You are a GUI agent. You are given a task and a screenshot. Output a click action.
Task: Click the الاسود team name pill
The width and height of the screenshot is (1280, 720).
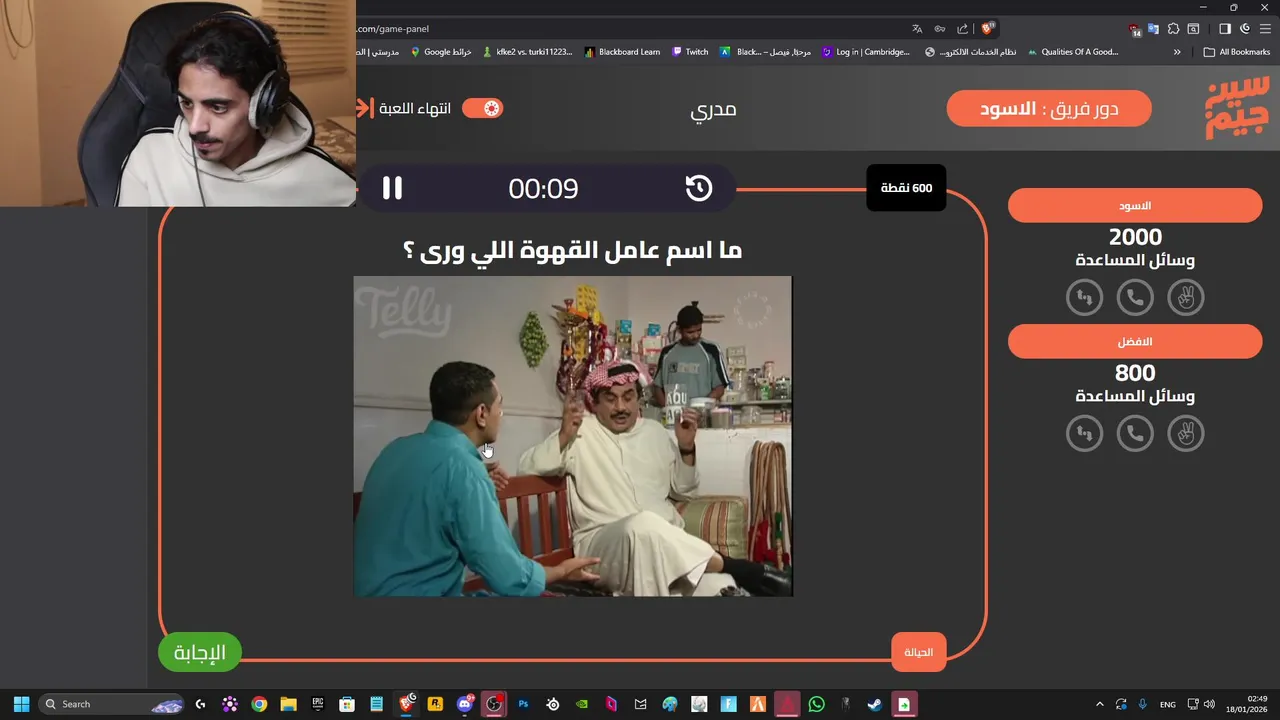(1135, 205)
